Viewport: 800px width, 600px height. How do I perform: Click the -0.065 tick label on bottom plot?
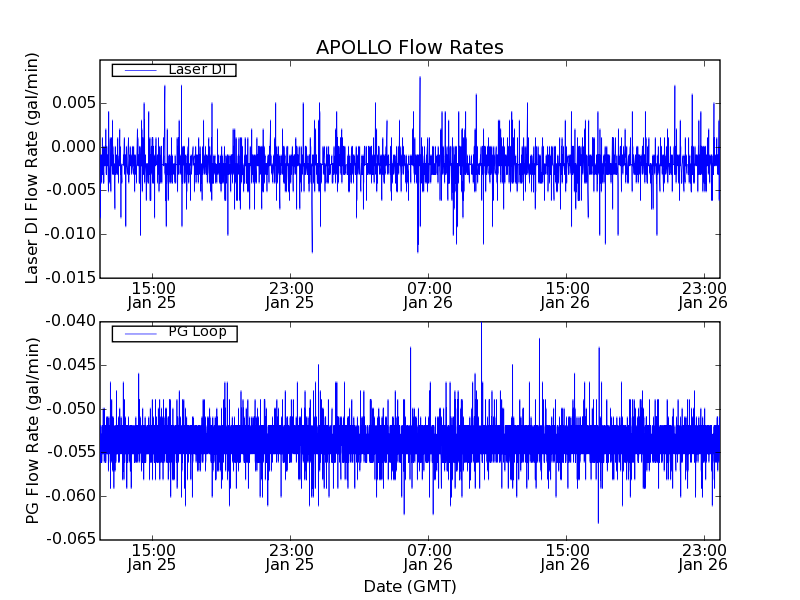coord(71,539)
